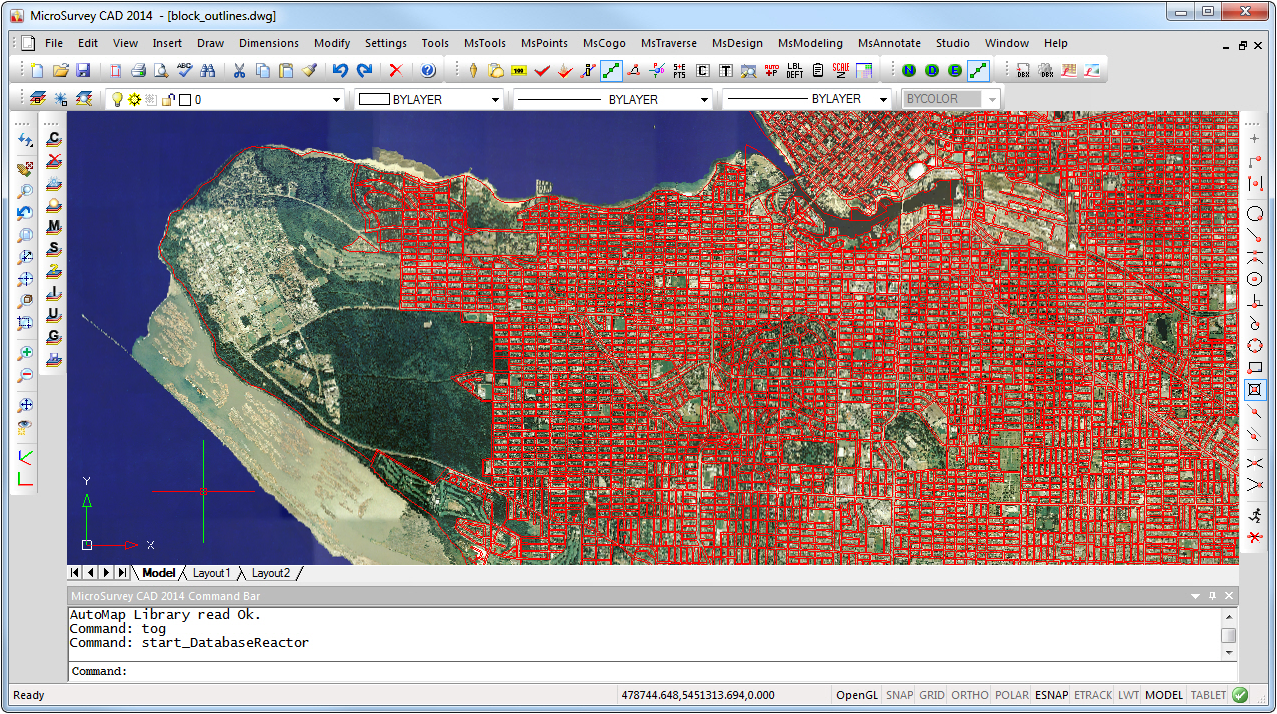Click the Find binoculars icon

pos(208,71)
